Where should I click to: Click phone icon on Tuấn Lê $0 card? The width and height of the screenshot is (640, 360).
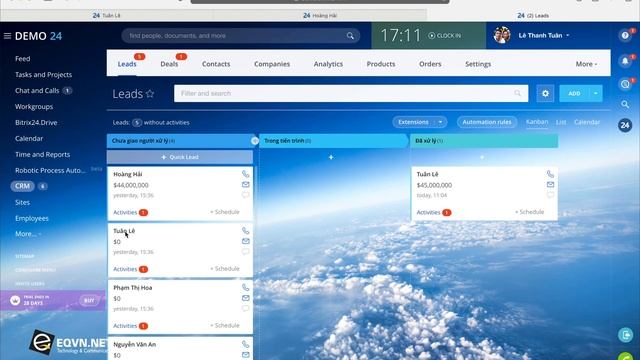245,231
